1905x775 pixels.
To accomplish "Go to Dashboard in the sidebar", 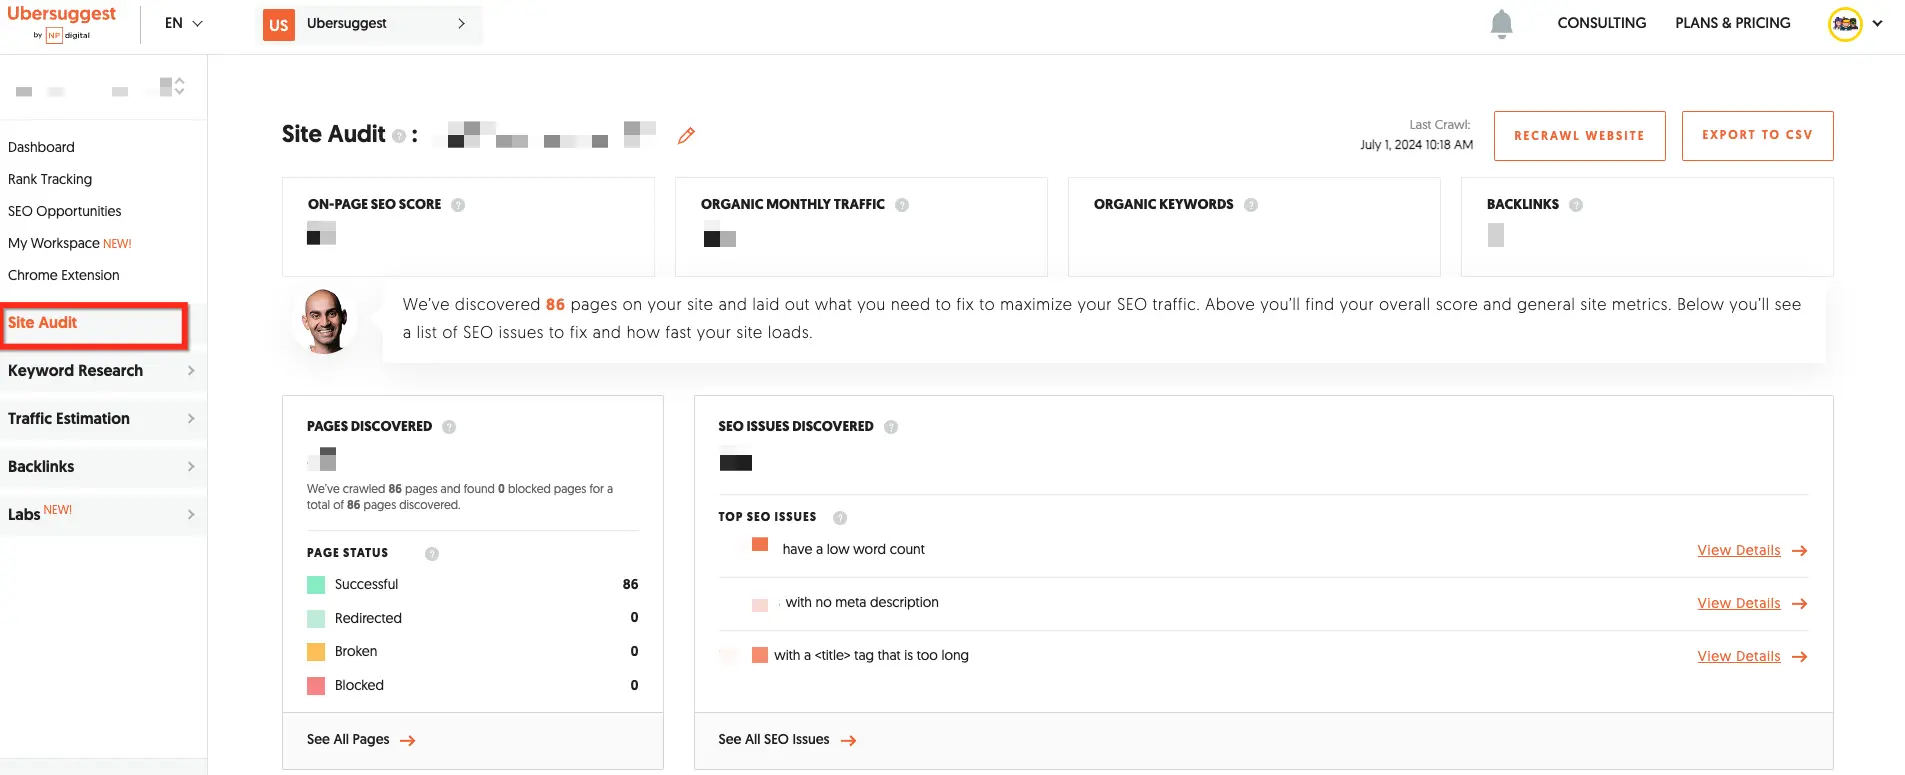I will [41, 147].
